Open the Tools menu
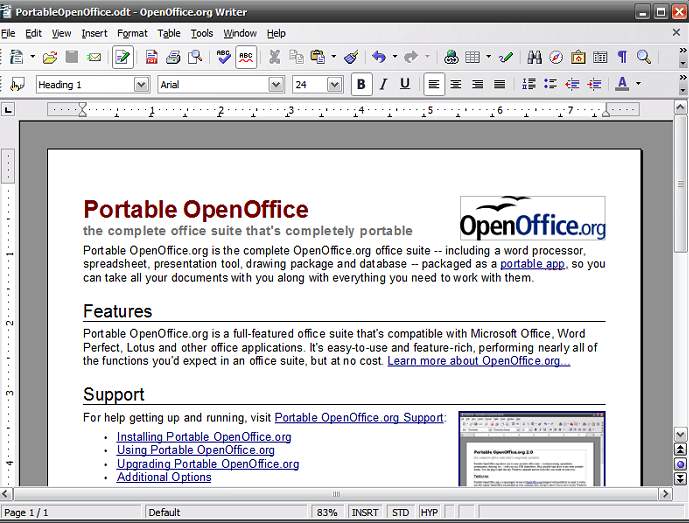 (x=202, y=33)
